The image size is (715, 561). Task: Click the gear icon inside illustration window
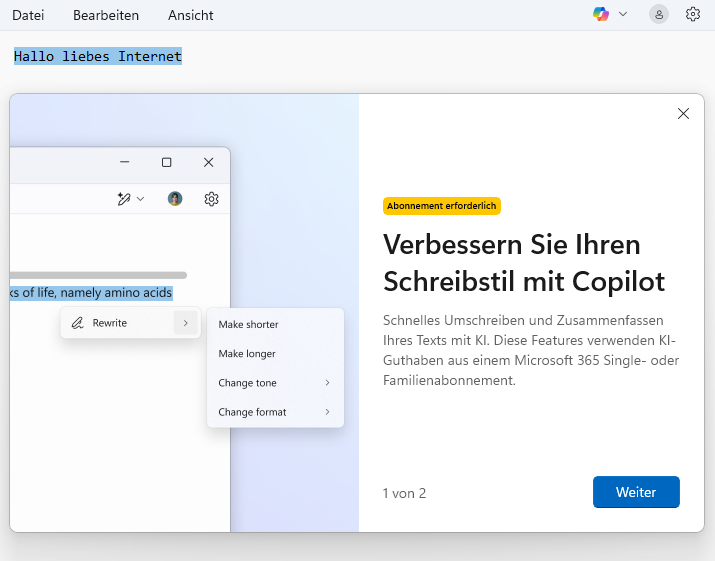(211, 199)
